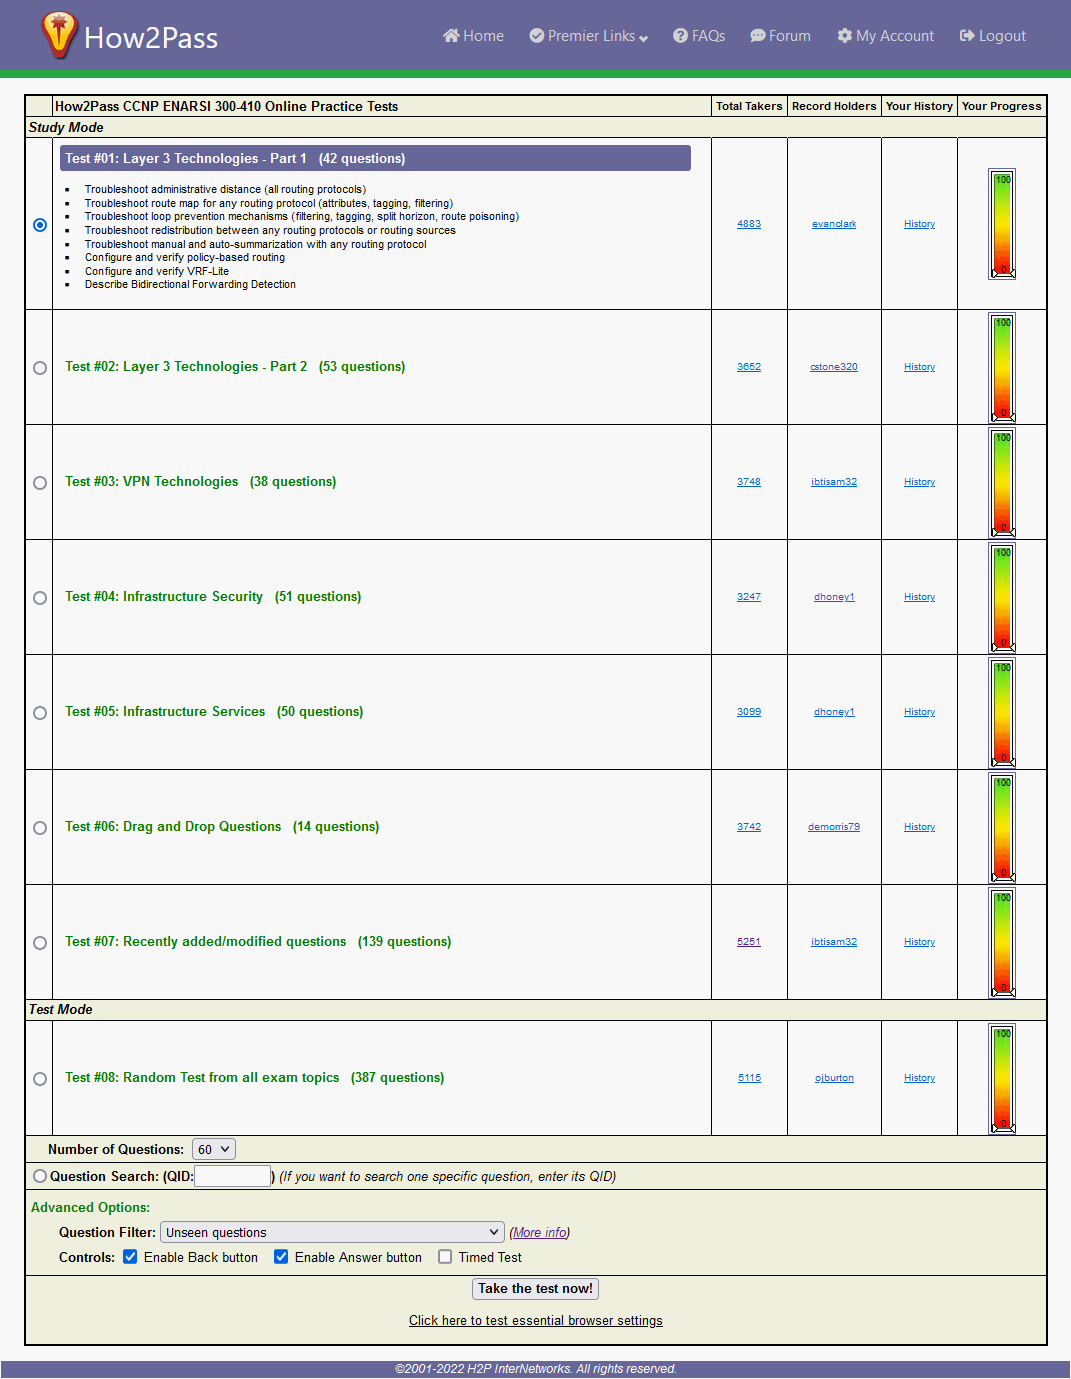Click Test #07 total takers 5251
The image size is (1071, 1379).
coord(749,942)
